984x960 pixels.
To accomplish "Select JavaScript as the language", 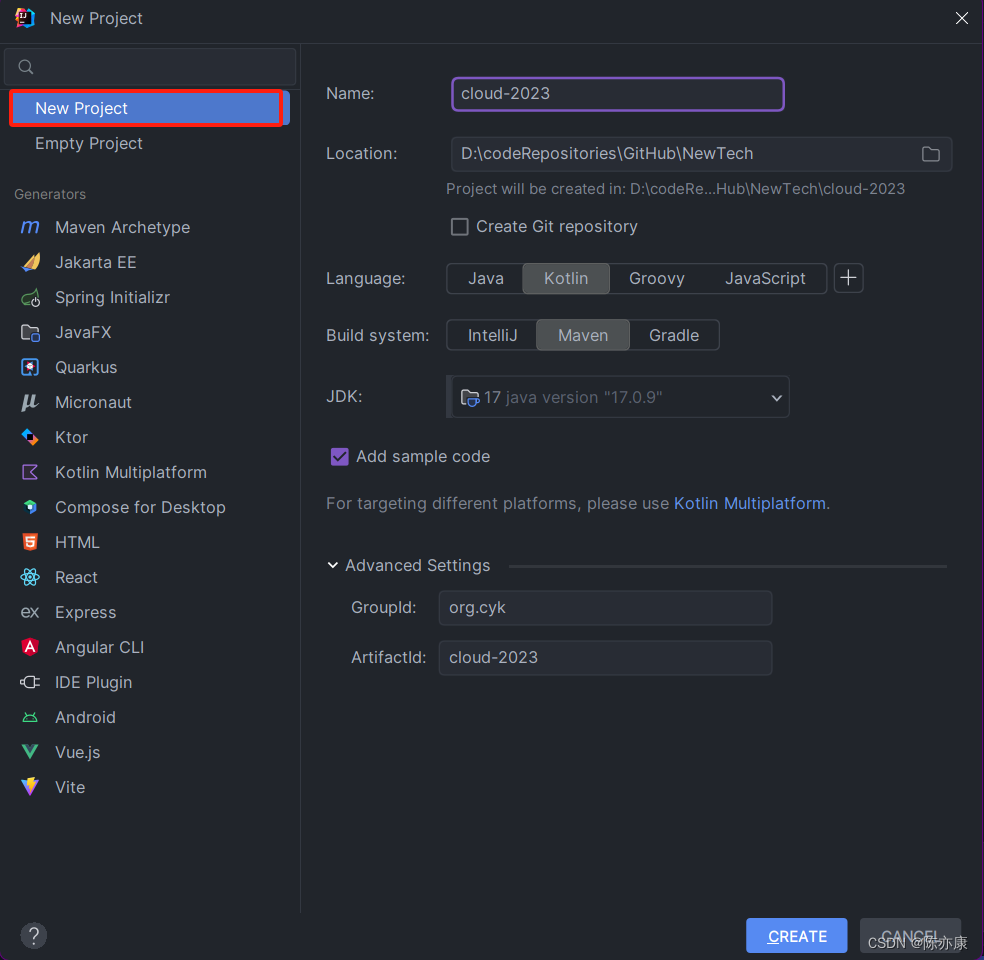I will (x=765, y=279).
